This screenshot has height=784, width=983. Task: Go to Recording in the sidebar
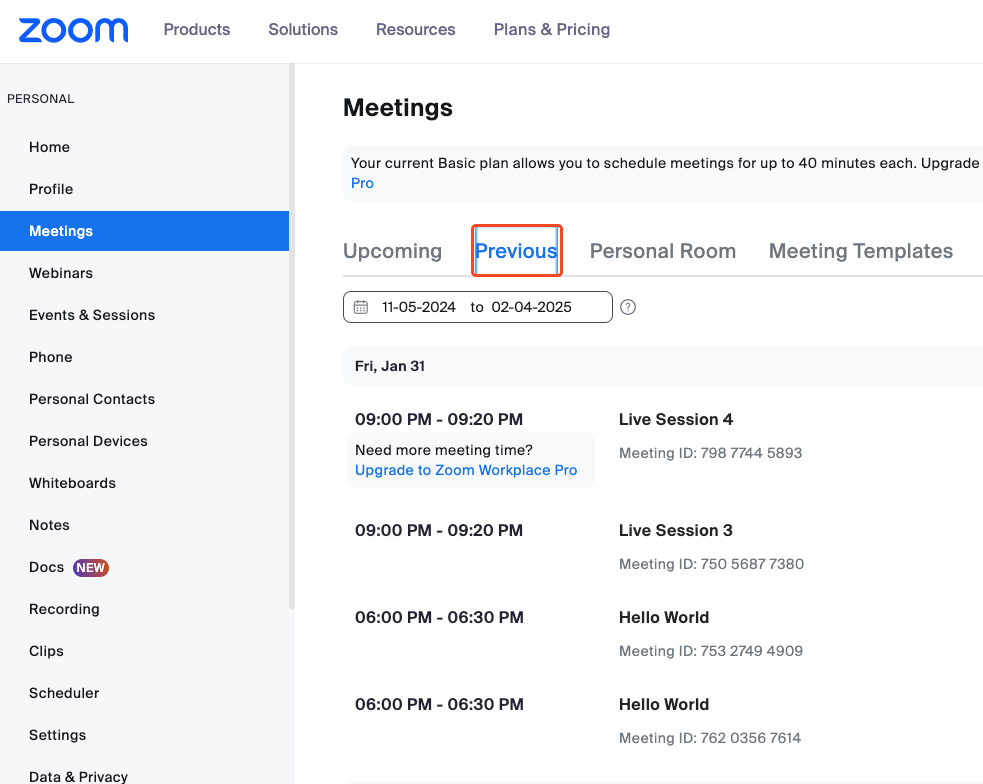pos(64,609)
